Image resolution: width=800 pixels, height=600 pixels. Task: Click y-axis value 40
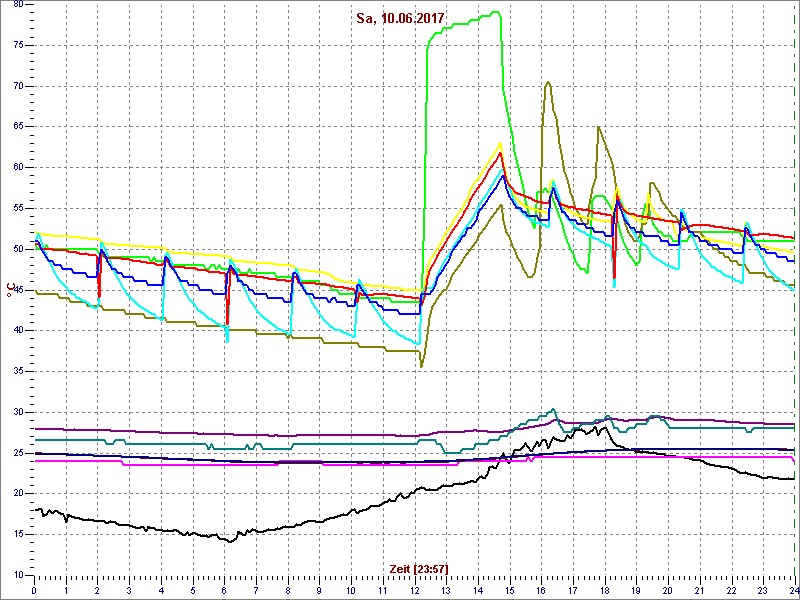pos(17,331)
